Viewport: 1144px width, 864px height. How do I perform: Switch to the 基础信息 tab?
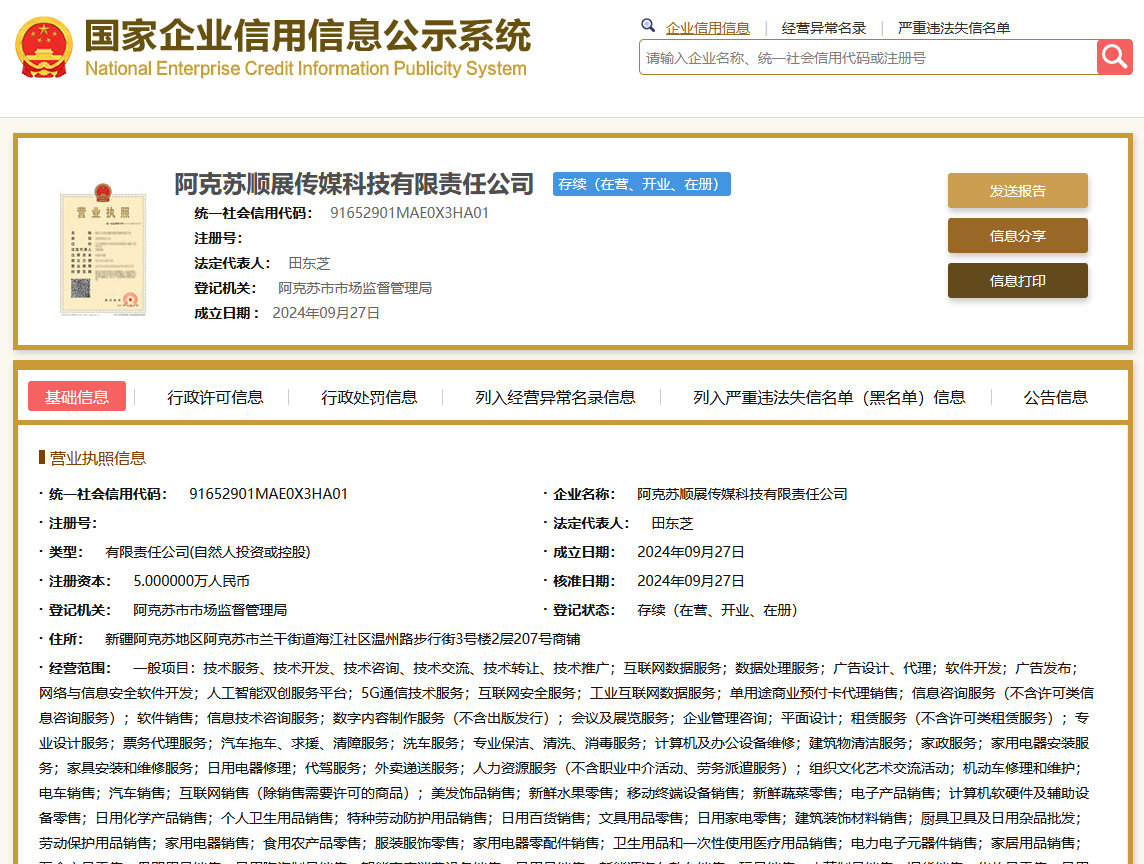[77, 396]
